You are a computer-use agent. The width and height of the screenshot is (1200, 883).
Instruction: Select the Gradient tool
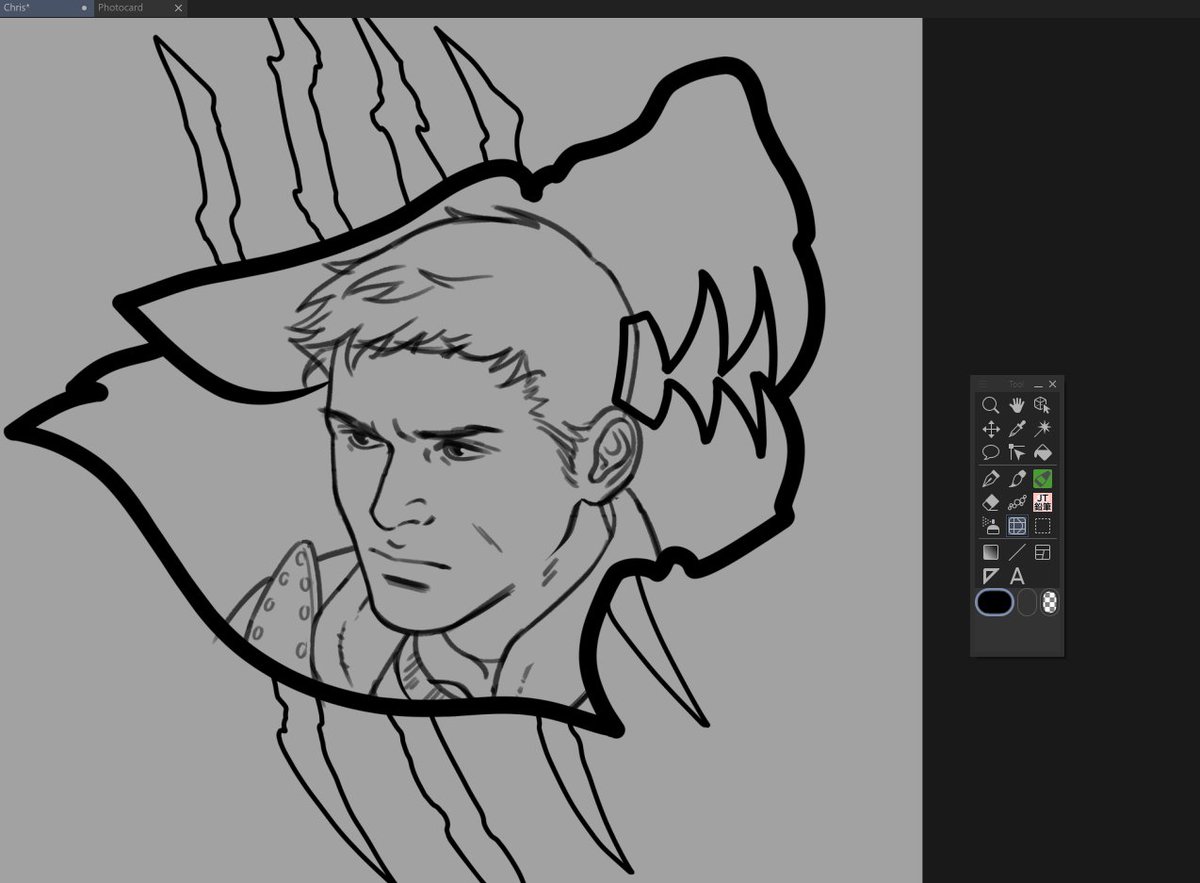(x=991, y=552)
